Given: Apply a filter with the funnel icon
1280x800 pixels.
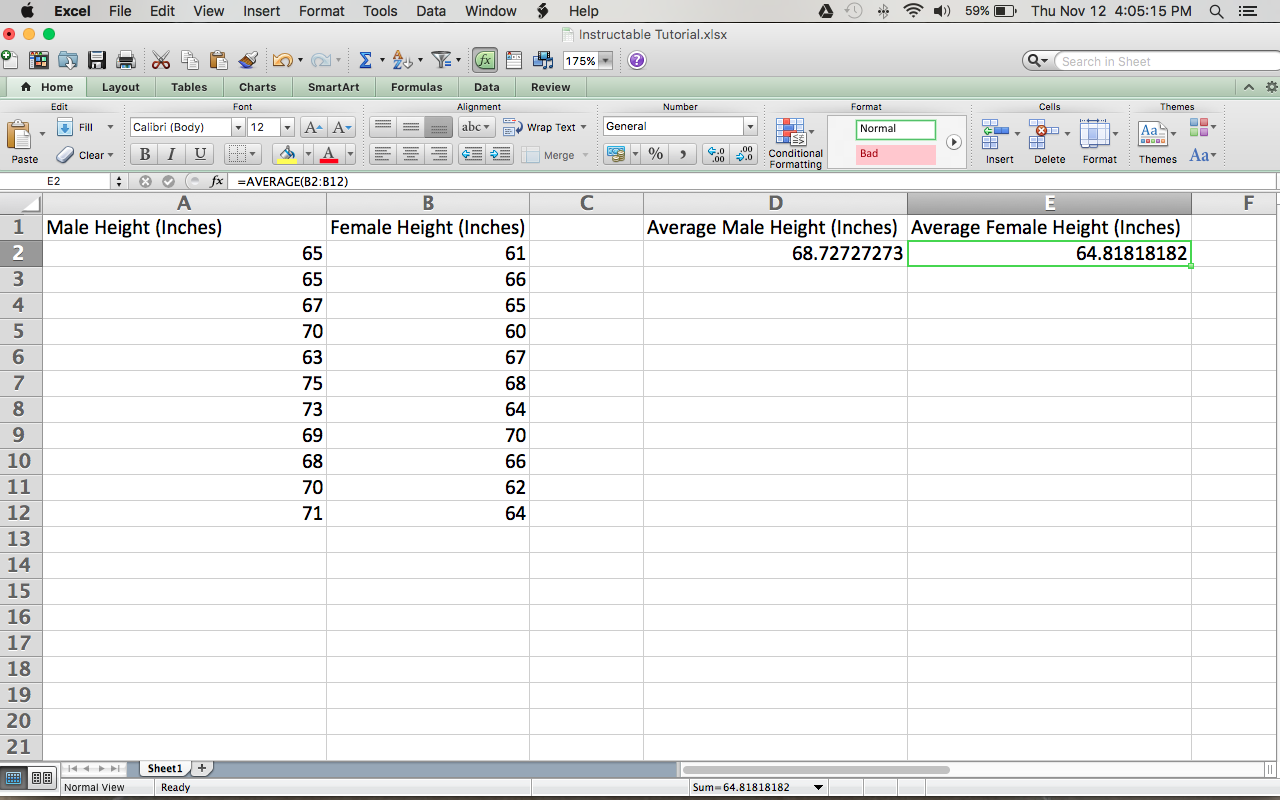Looking at the screenshot, I should (441, 60).
